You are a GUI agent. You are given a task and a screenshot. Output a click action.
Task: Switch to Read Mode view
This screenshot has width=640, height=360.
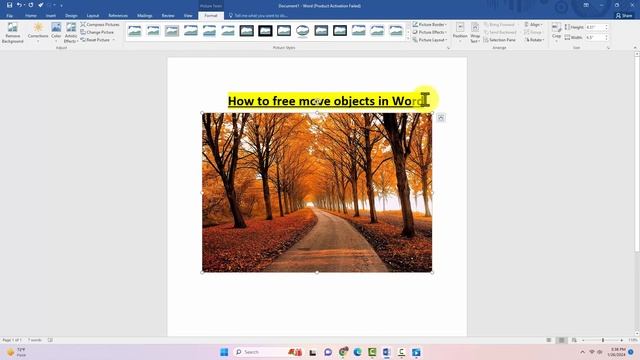[x=549, y=340]
